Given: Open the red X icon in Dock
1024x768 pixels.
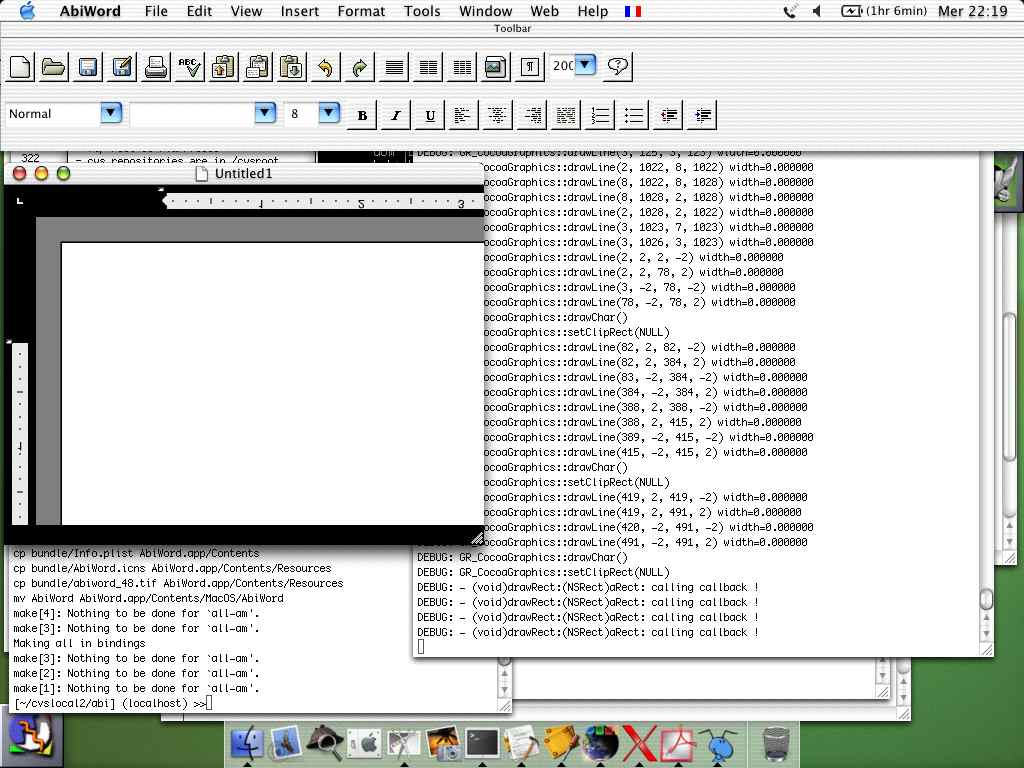Looking at the screenshot, I should click(x=639, y=743).
